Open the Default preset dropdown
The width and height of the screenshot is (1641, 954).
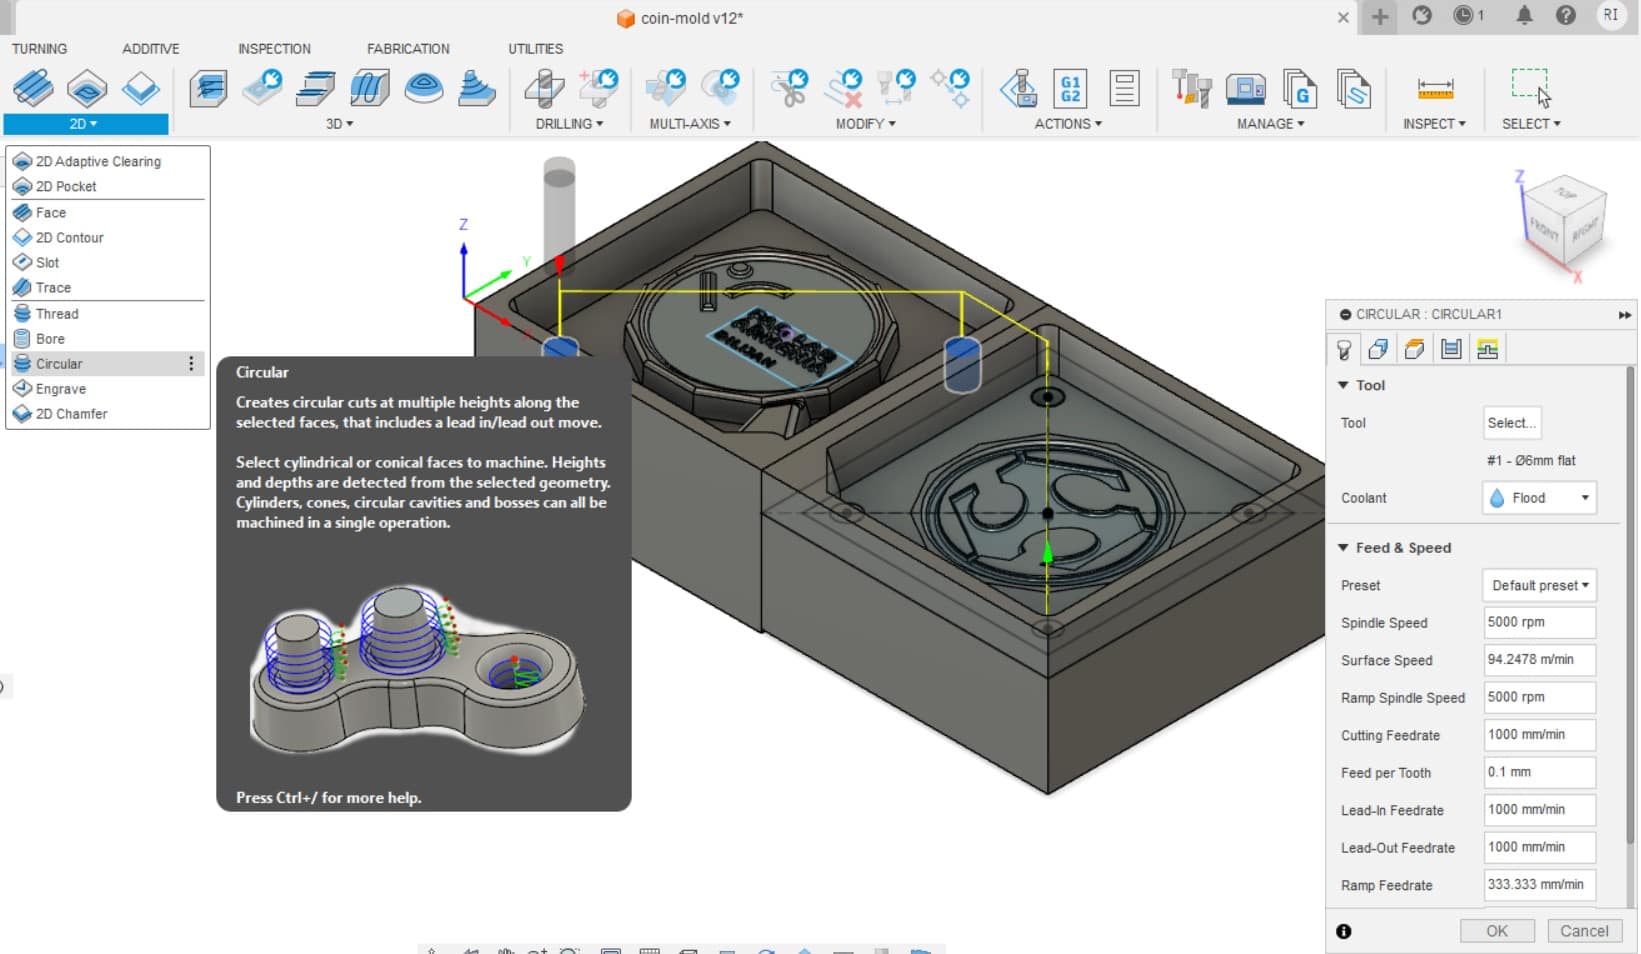[x=1539, y=586]
